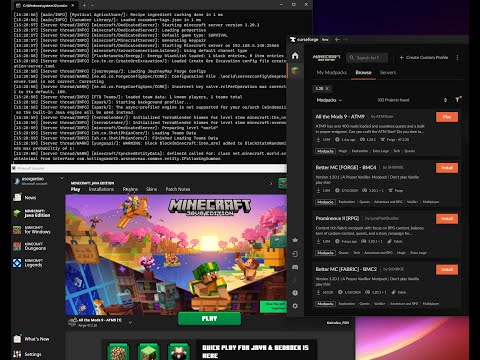Open What's New in Minecraft Launcher
This screenshot has width=480, height=360.
(x=32, y=339)
